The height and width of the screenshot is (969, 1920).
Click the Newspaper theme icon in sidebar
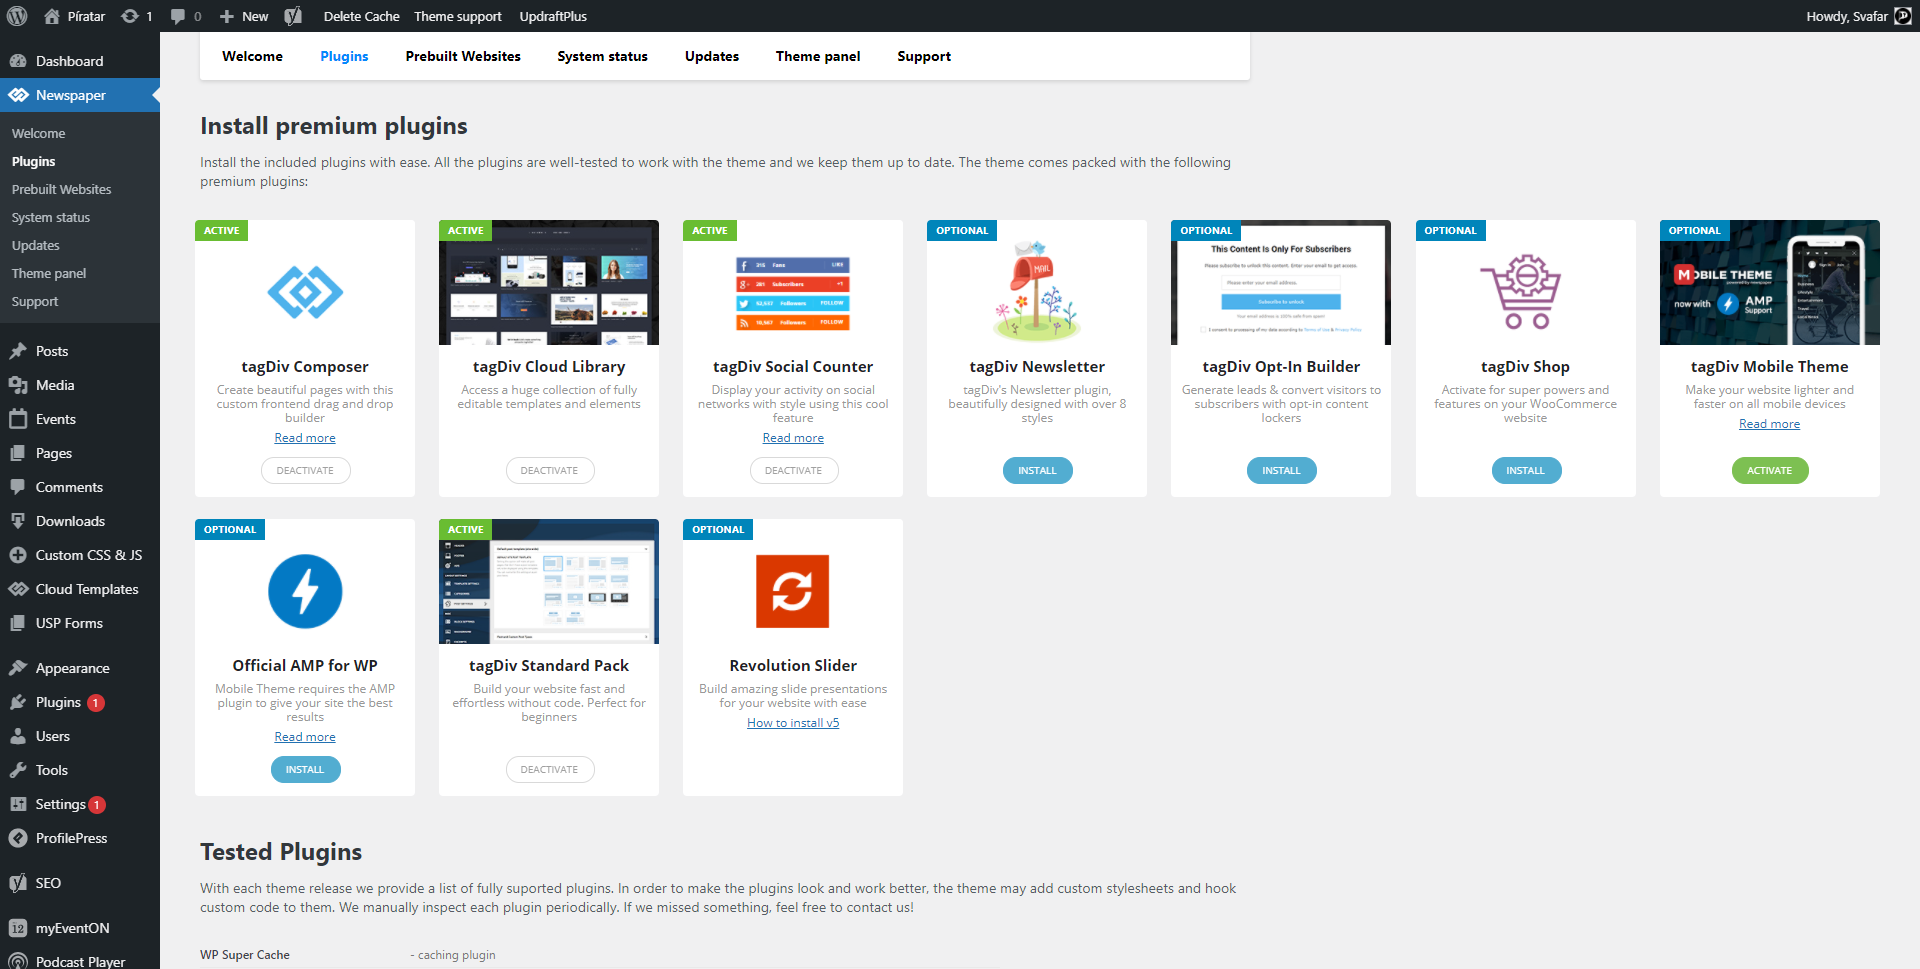pyautogui.click(x=18, y=95)
